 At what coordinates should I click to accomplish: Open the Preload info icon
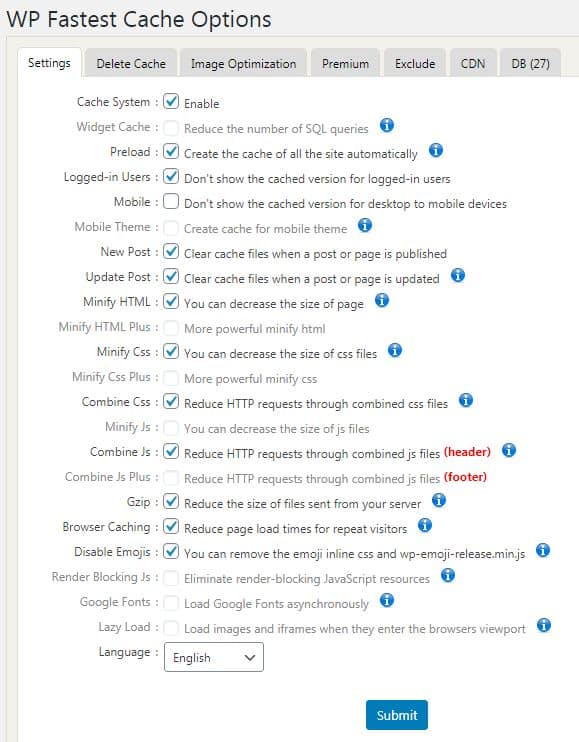(436, 150)
